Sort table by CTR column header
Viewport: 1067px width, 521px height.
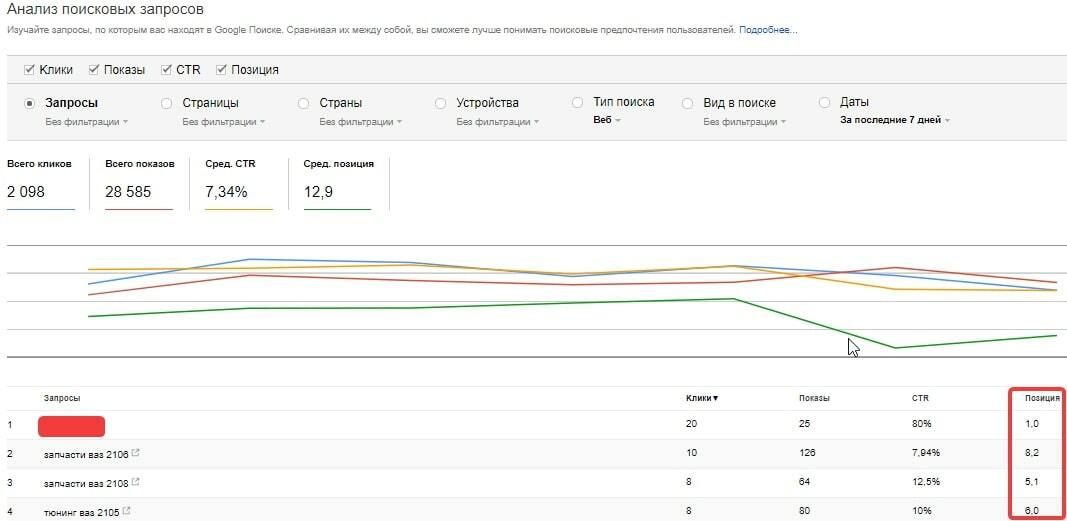tap(920, 398)
